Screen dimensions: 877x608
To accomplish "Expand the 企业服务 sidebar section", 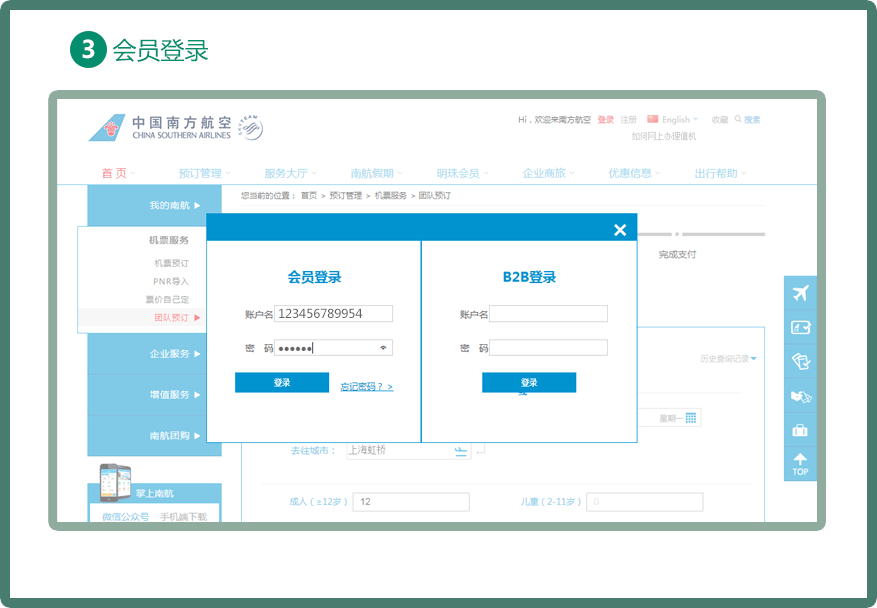I will tap(174, 353).
